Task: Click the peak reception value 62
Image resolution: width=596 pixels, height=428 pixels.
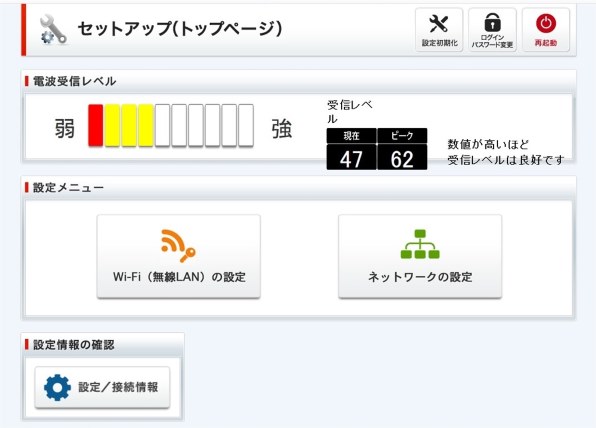Action: coord(402,158)
